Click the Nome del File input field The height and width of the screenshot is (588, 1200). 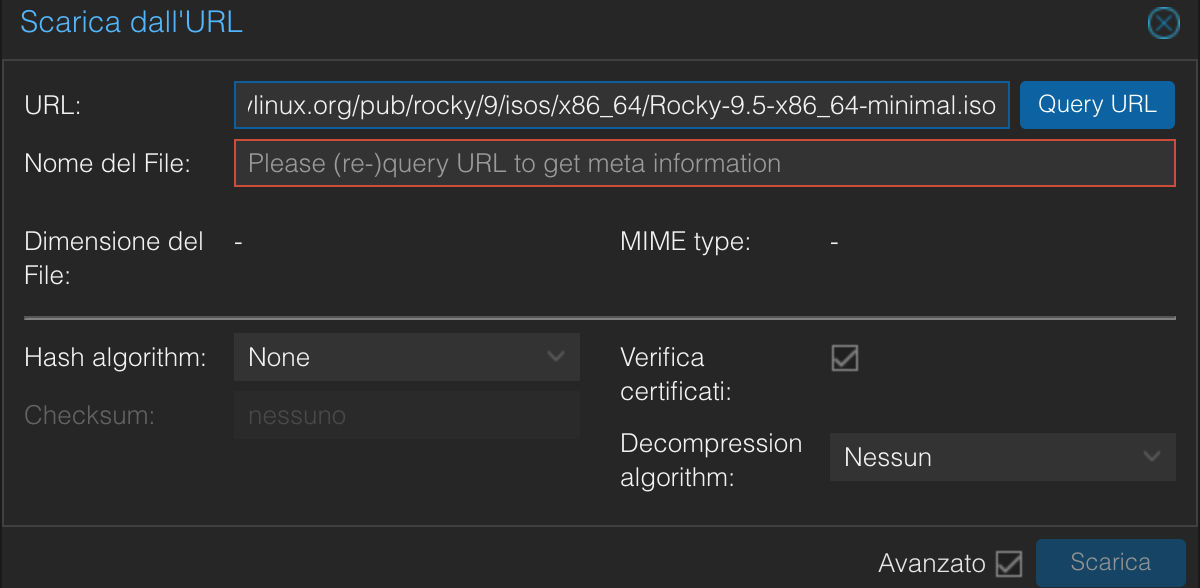click(704, 163)
